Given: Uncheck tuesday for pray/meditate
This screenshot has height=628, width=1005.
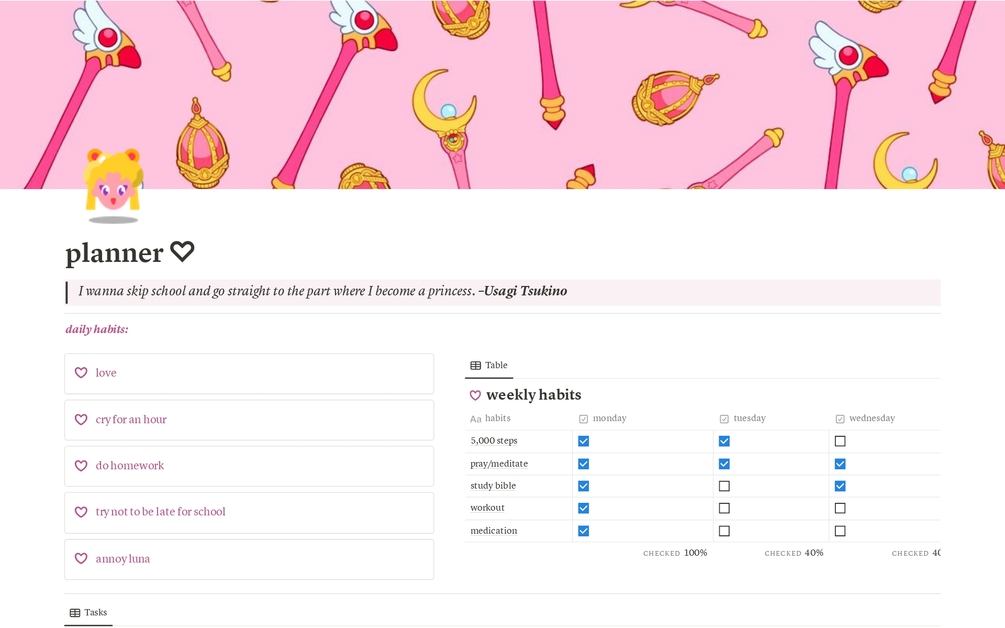Looking at the screenshot, I should (x=724, y=463).
